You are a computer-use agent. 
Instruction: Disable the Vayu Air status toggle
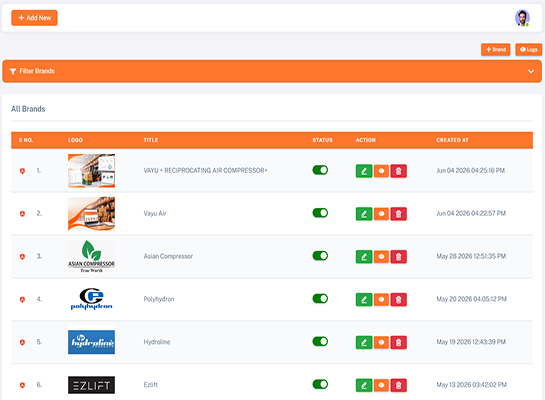click(x=320, y=213)
